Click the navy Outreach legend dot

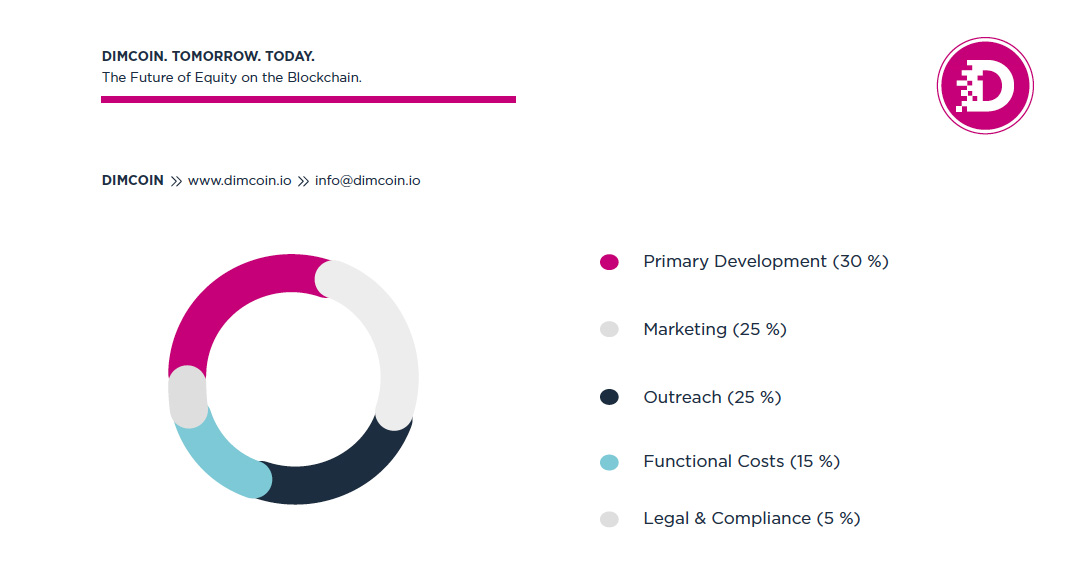click(x=609, y=397)
